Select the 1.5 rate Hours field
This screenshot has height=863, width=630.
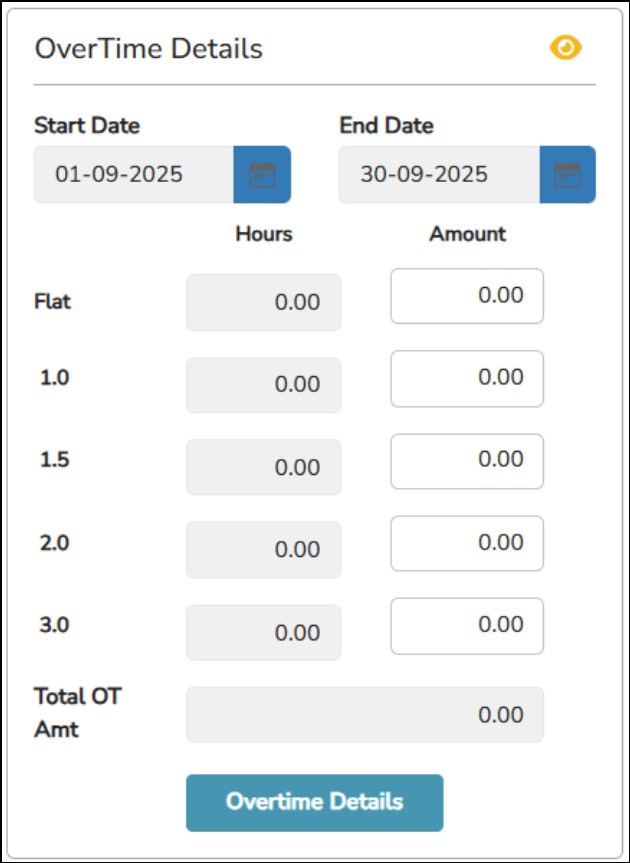[x=263, y=467]
